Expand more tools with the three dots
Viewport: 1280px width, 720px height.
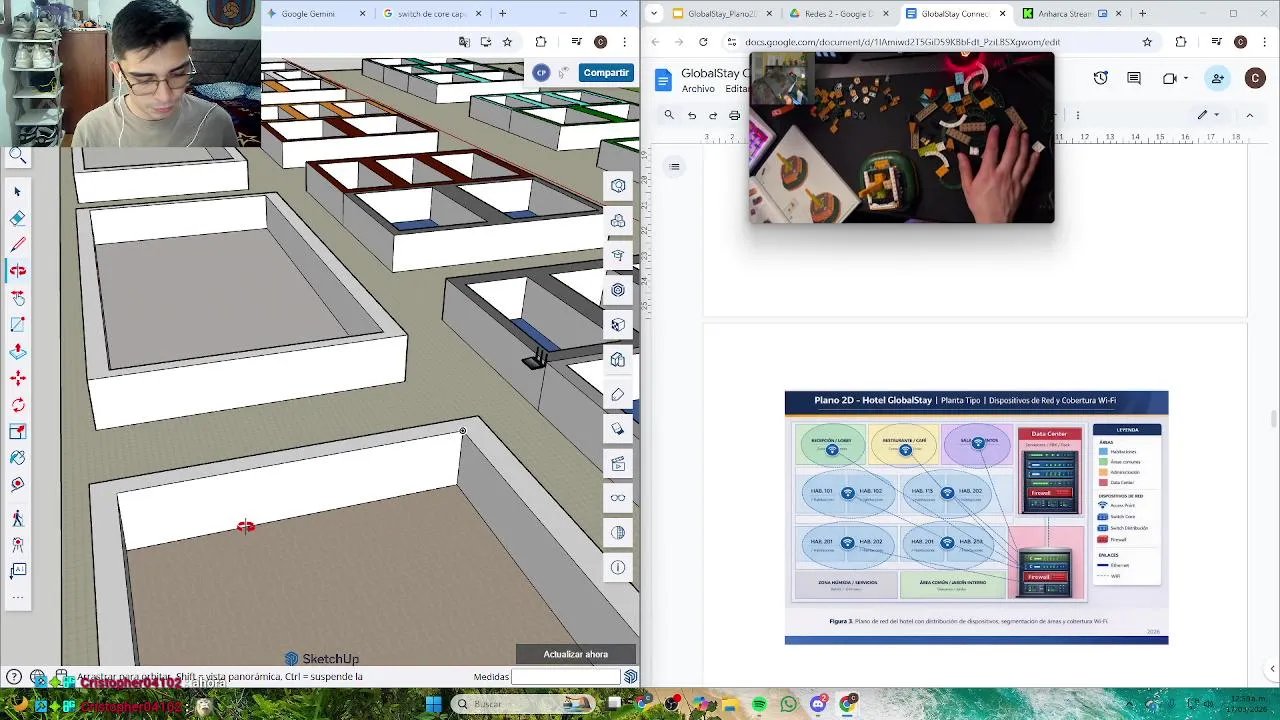pyautogui.click(x=17, y=597)
